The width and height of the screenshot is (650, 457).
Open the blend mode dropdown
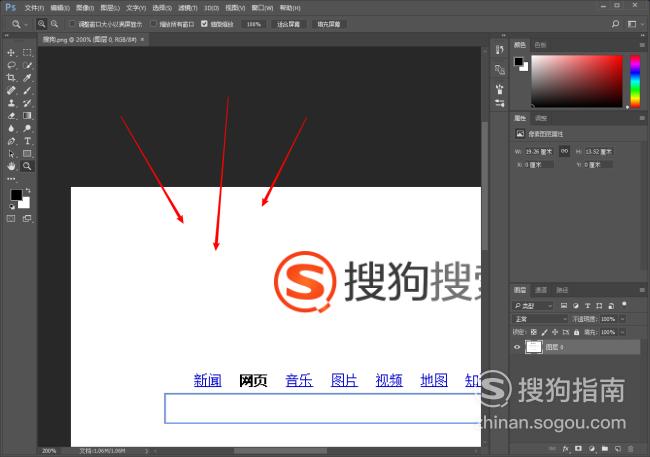click(x=540, y=319)
